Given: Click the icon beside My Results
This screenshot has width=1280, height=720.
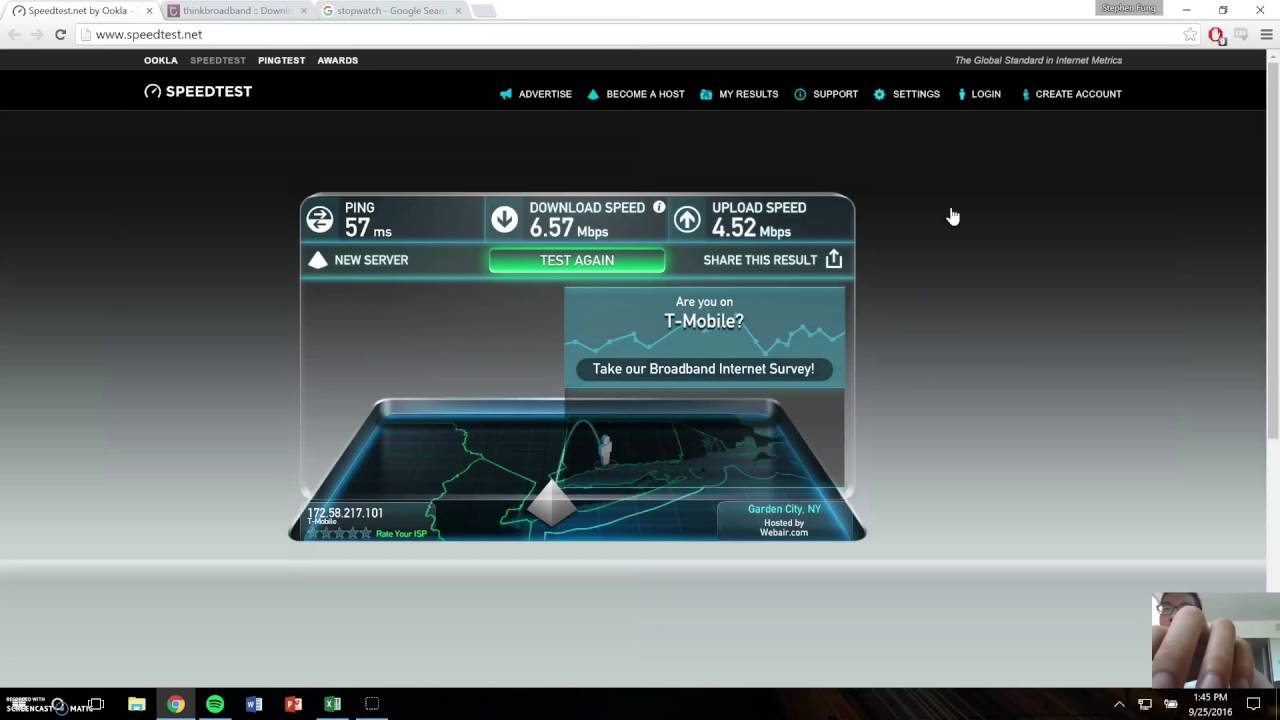Looking at the screenshot, I should pos(706,94).
